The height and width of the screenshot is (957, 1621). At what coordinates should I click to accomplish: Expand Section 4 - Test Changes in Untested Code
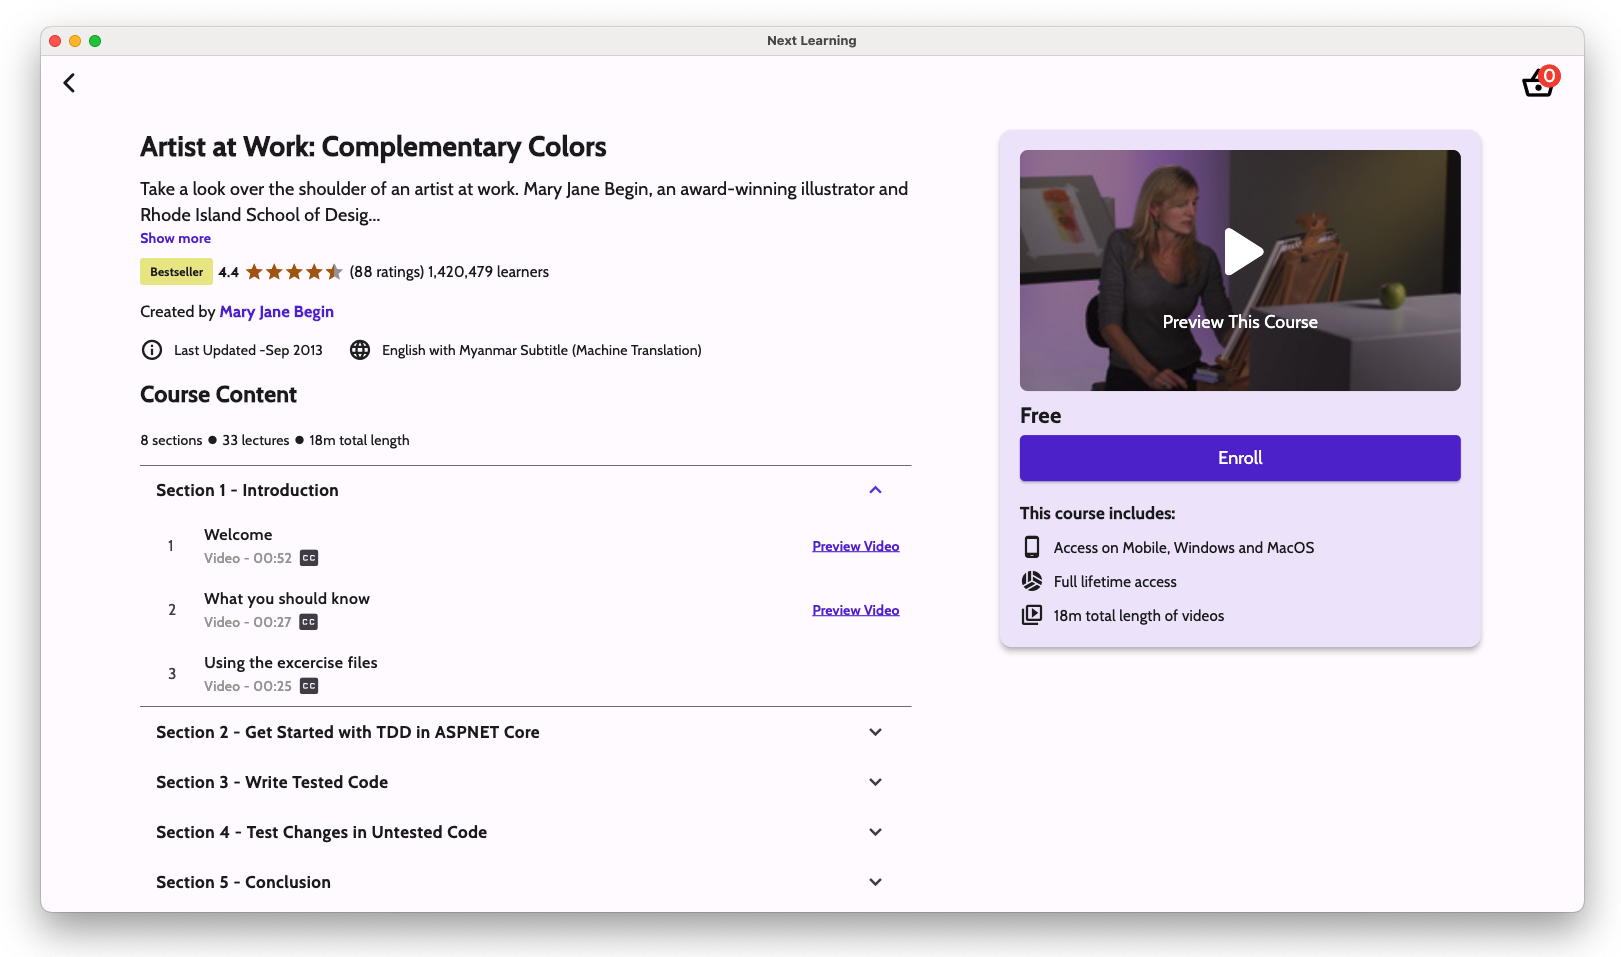pyautogui.click(x=875, y=832)
